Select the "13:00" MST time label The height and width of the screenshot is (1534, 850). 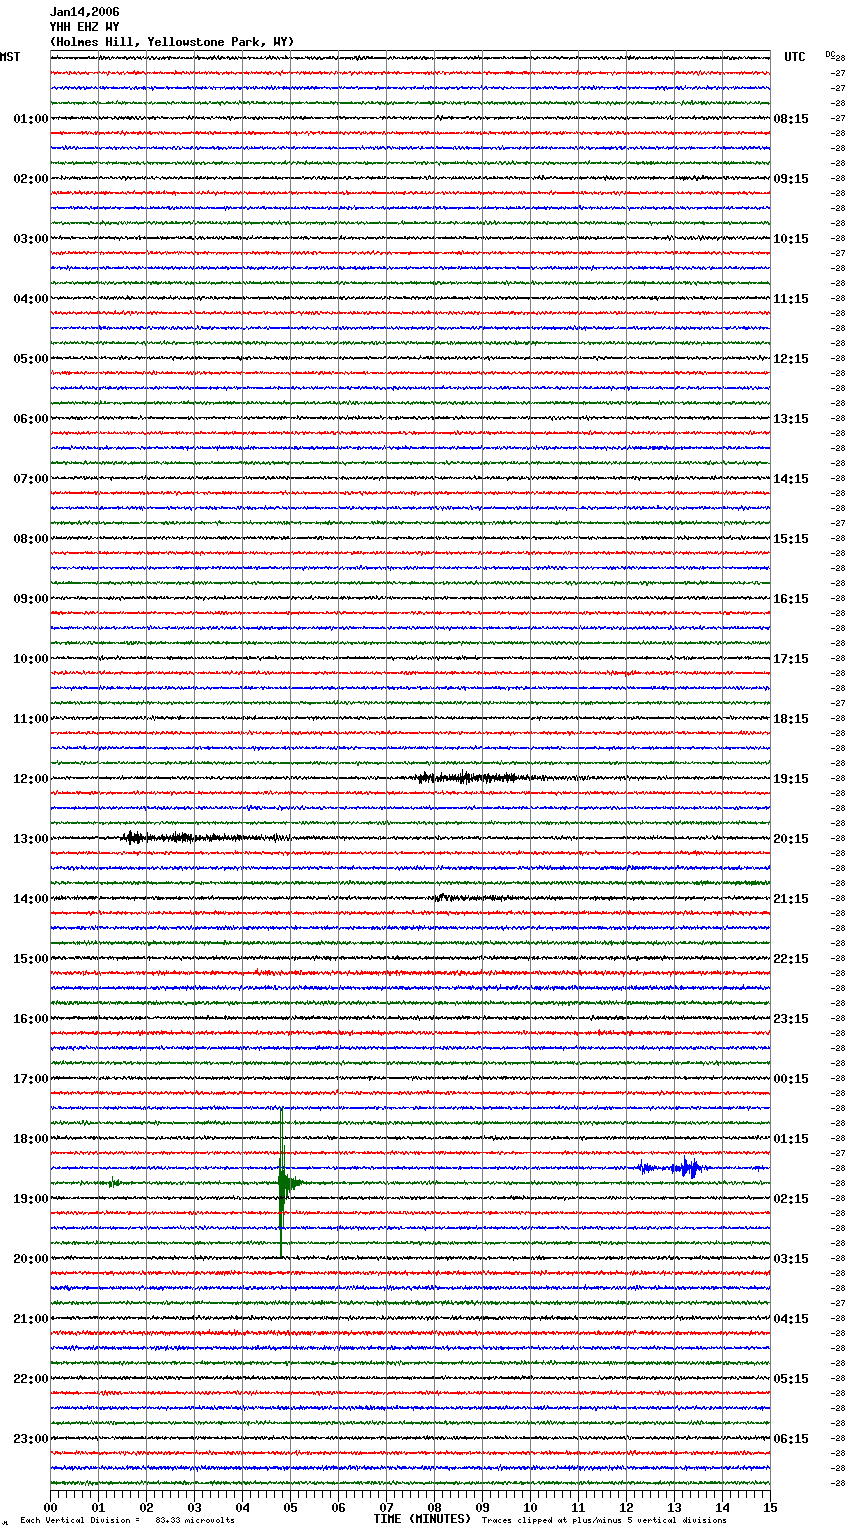coord(31,839)
